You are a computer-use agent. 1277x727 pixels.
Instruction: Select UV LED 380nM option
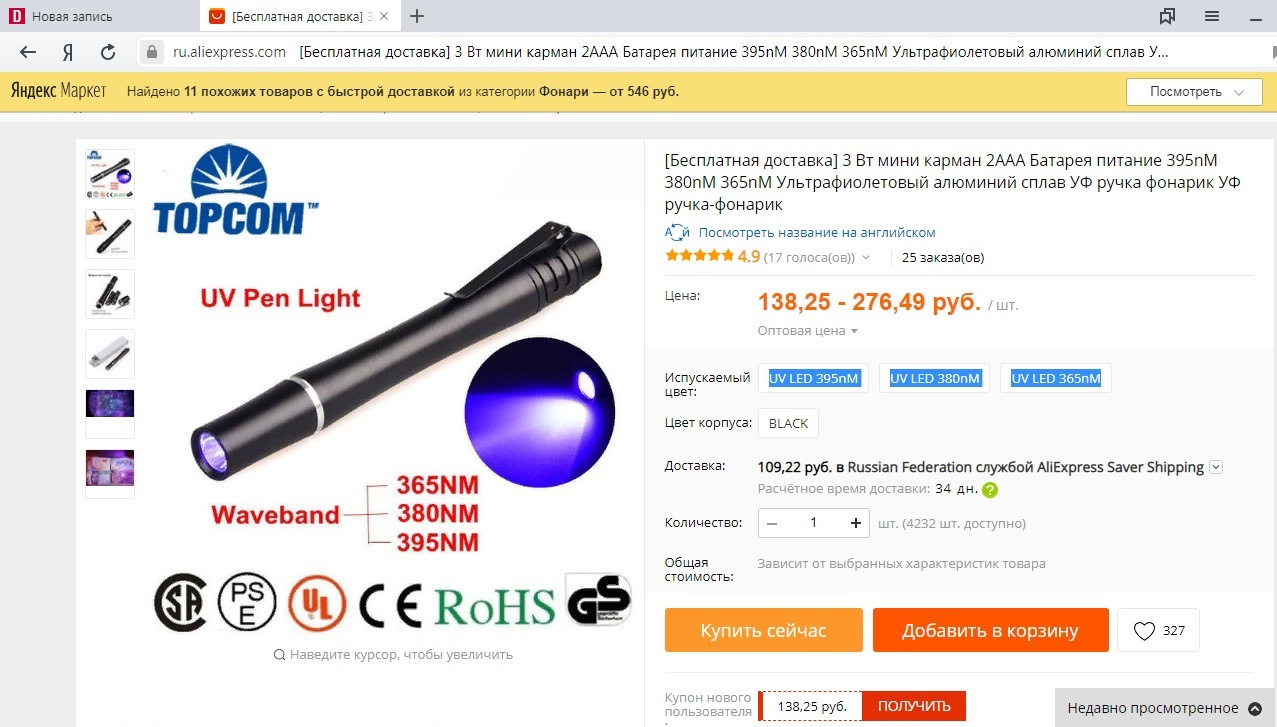click(x=935, y=378)
